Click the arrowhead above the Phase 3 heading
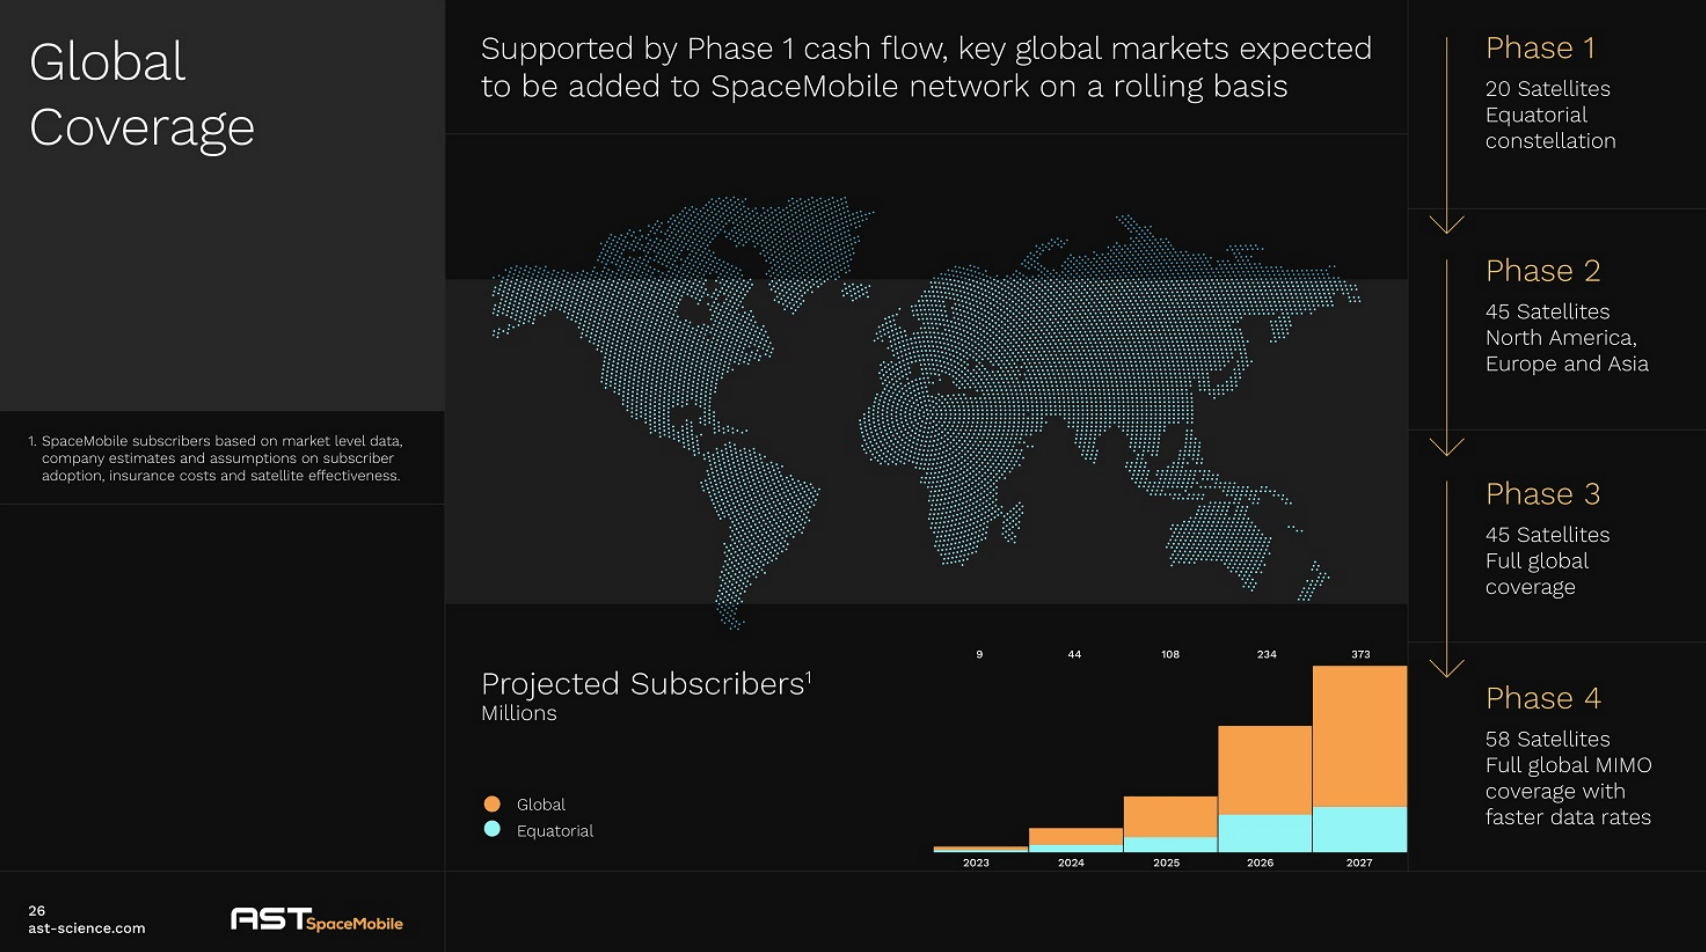The height and width of the screenshot is (952, 1706). tap(1446, 446)
